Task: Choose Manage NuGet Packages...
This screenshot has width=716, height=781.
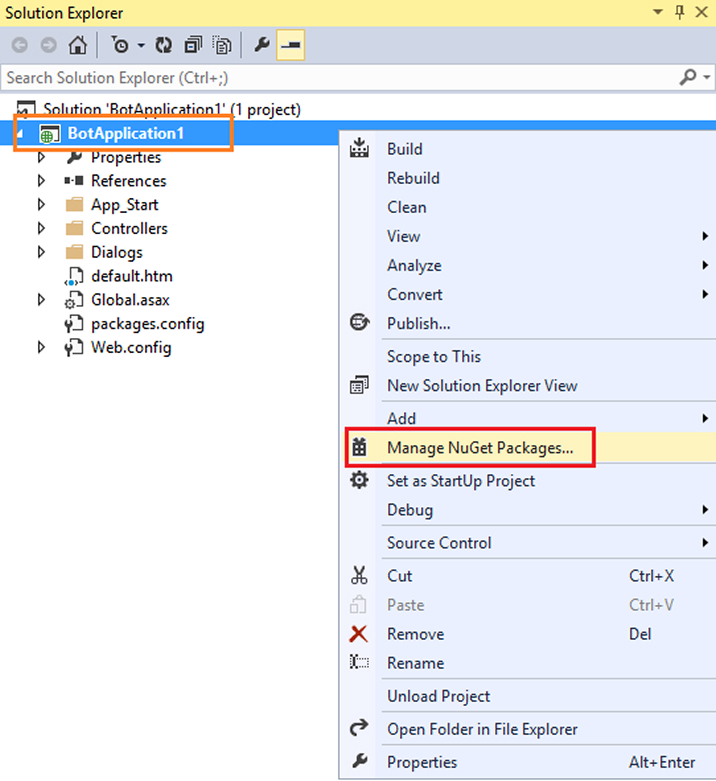Action: (528, 447)
